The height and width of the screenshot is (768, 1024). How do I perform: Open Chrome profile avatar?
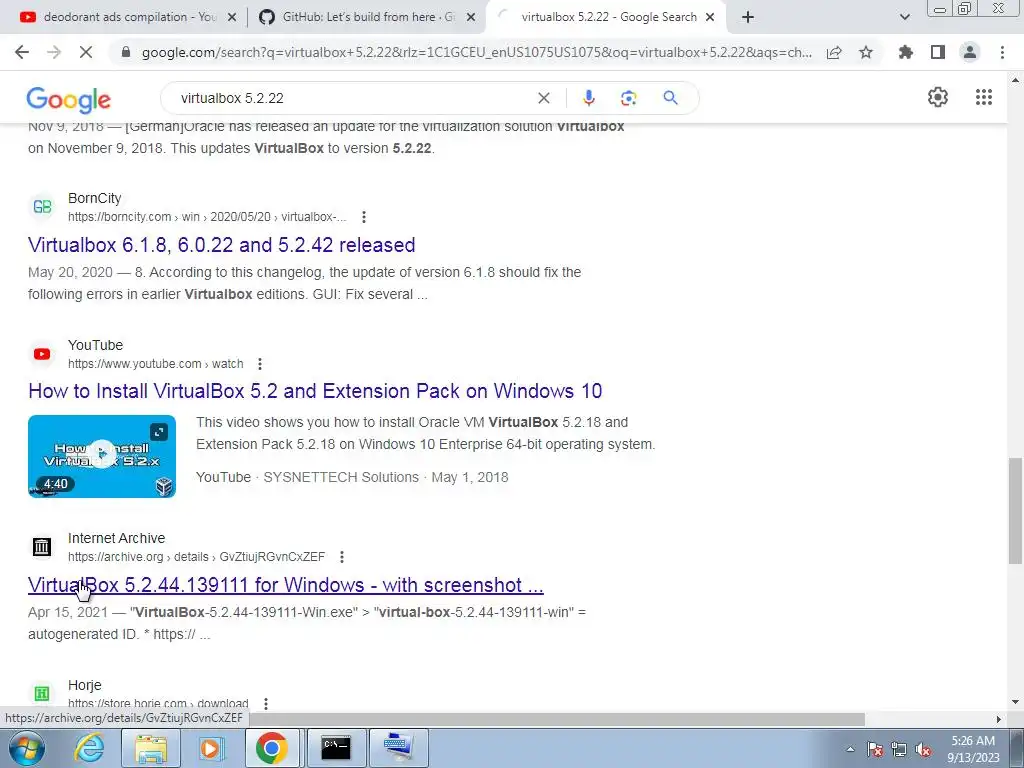[x=970, y=52]
